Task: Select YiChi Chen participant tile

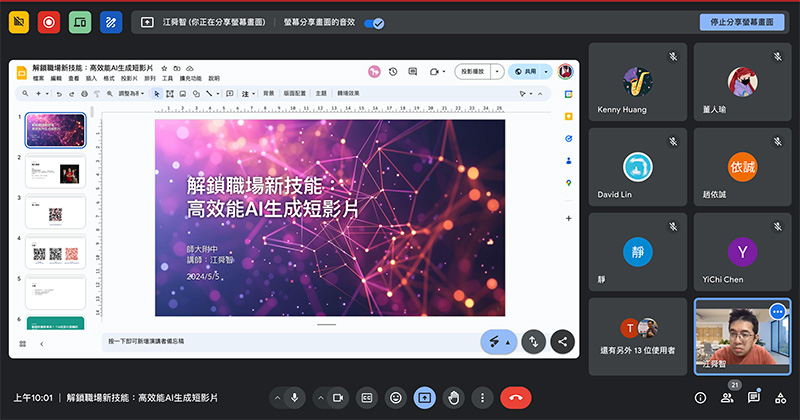Action: pos(742,252)
